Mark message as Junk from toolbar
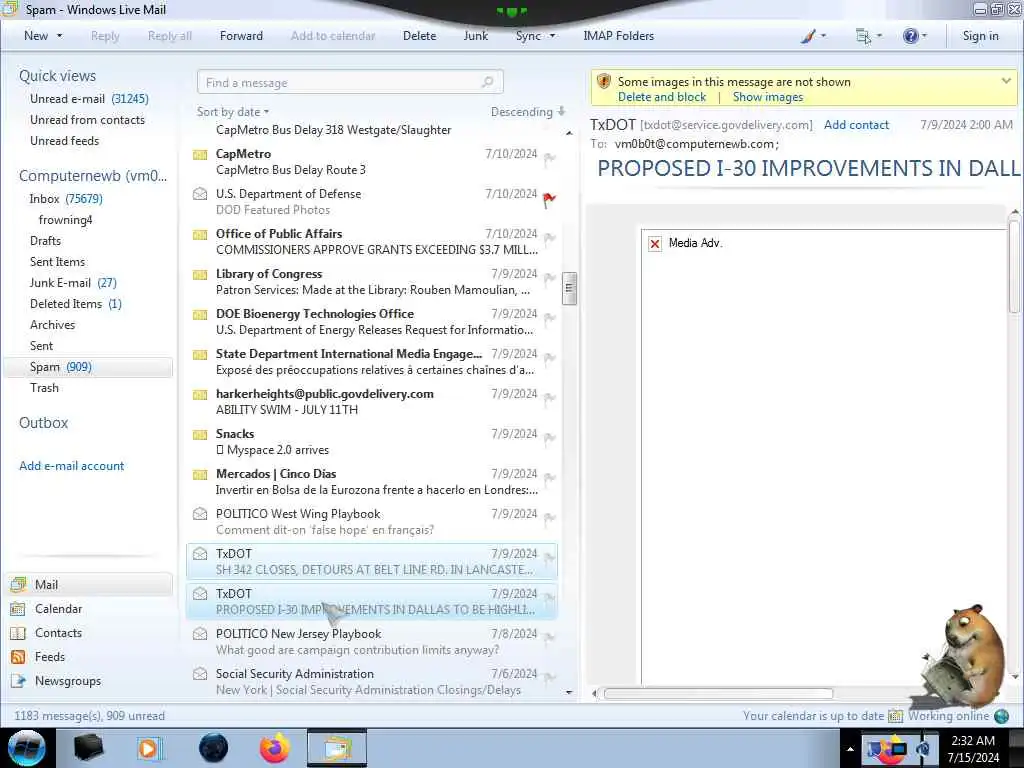 [475, 36]
